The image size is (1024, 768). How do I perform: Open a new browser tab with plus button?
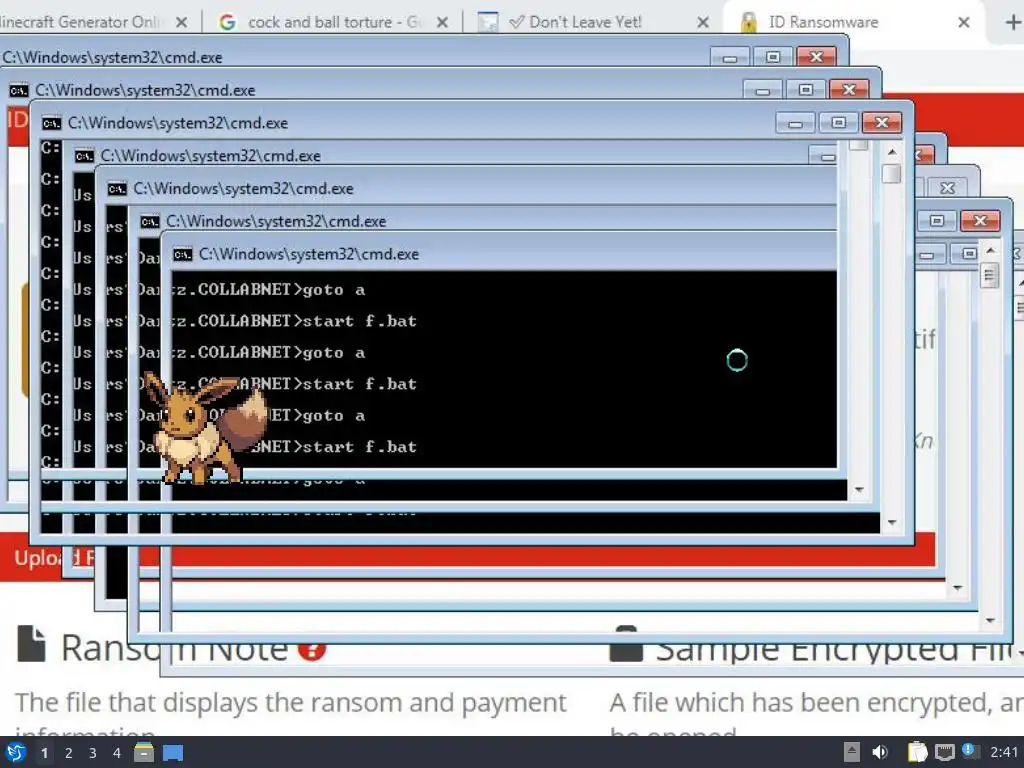pyautogui.click(x=1012, y=22)
